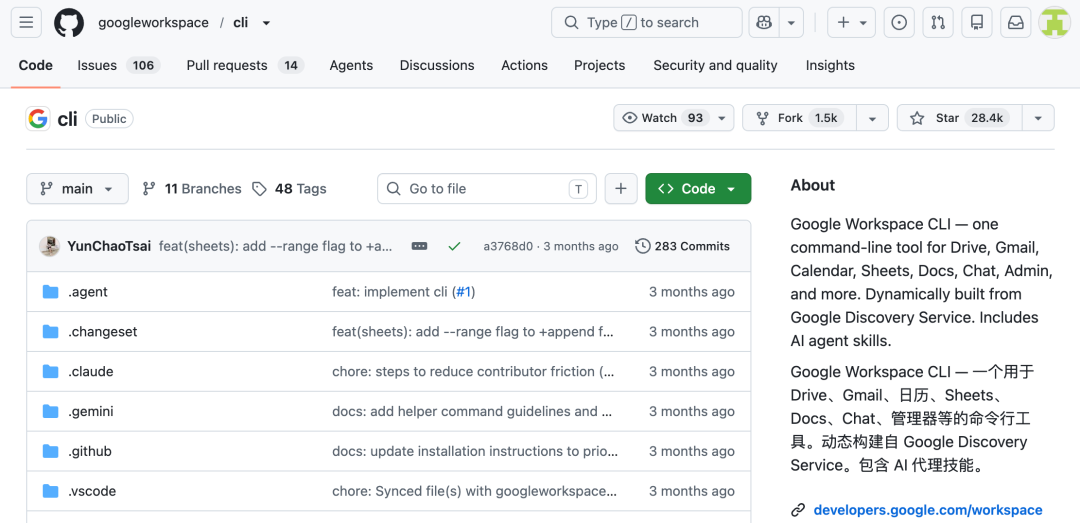Screen dimensions: 1080x523
Task: Click the .agent folder icon
Action: 50,292
